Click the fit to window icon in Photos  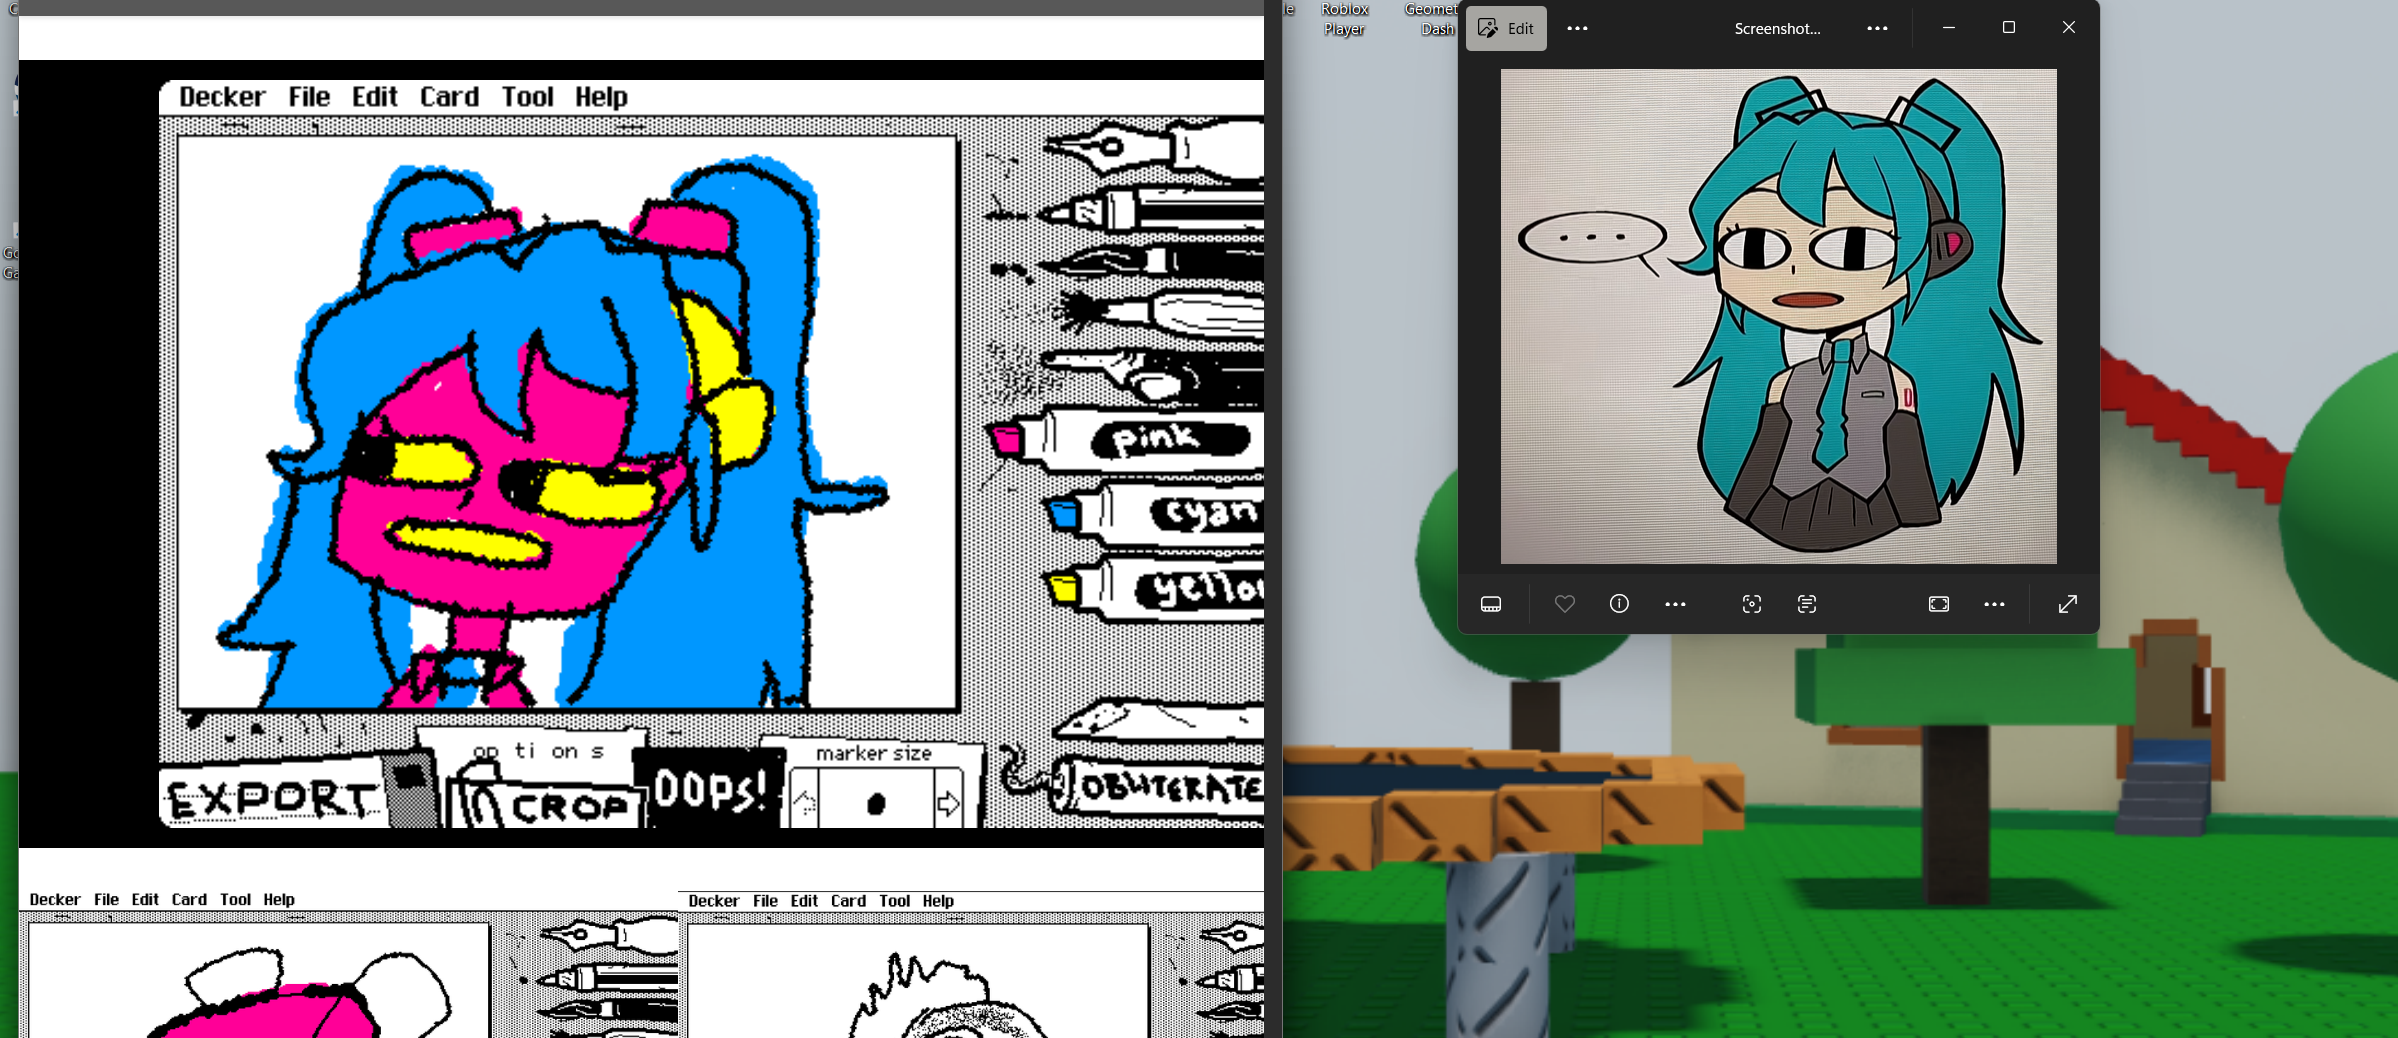pos(1939,604)
